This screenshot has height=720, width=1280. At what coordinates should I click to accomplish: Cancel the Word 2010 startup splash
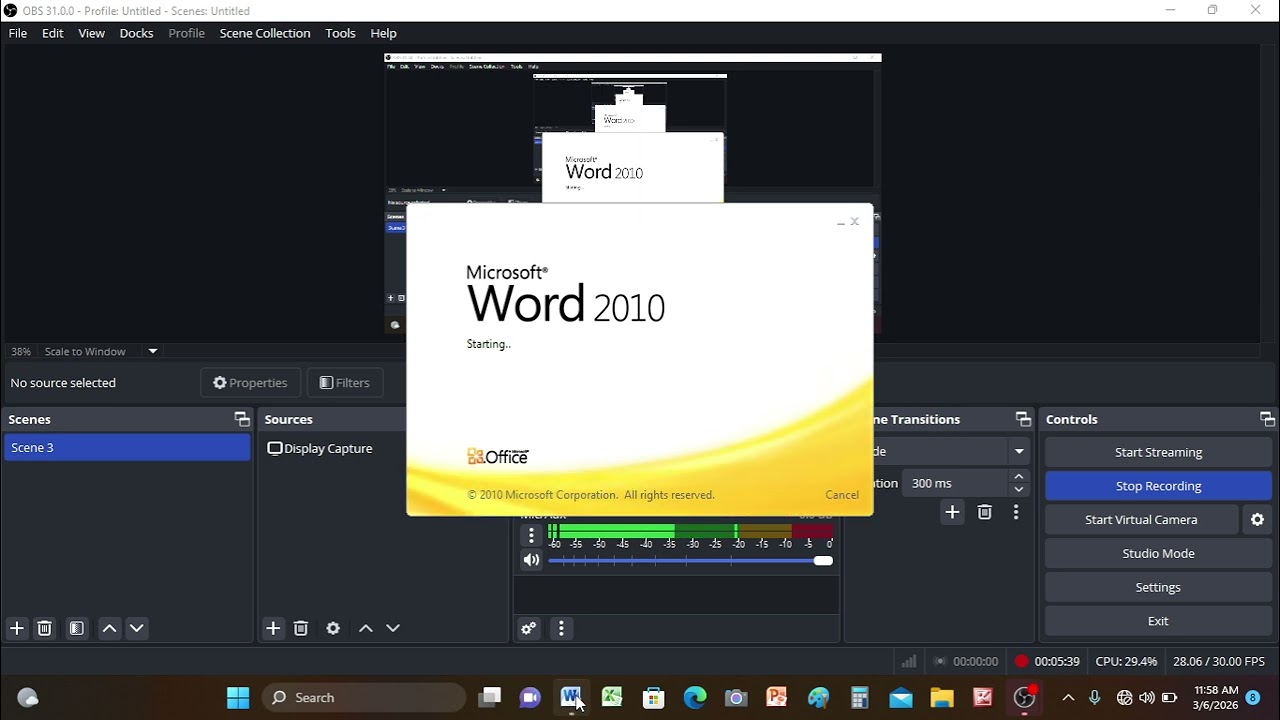coord(841,495)
